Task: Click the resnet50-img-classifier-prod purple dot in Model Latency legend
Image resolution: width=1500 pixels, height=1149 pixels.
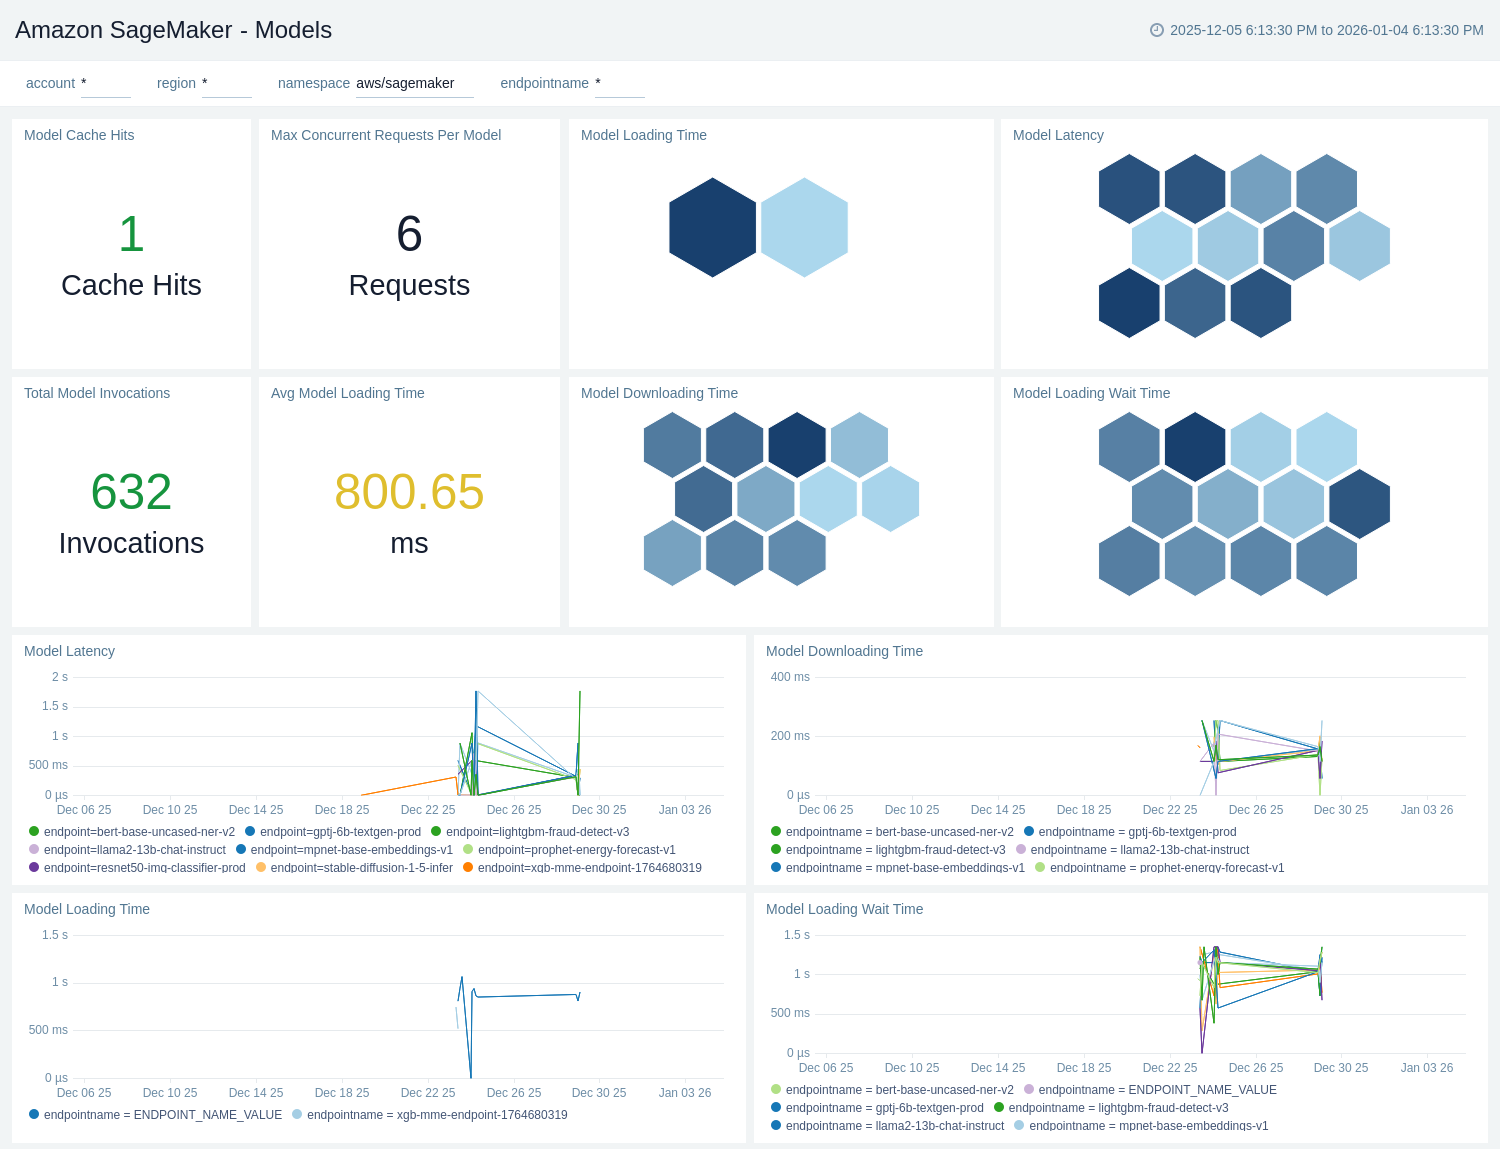Action: tap(34, 867)
